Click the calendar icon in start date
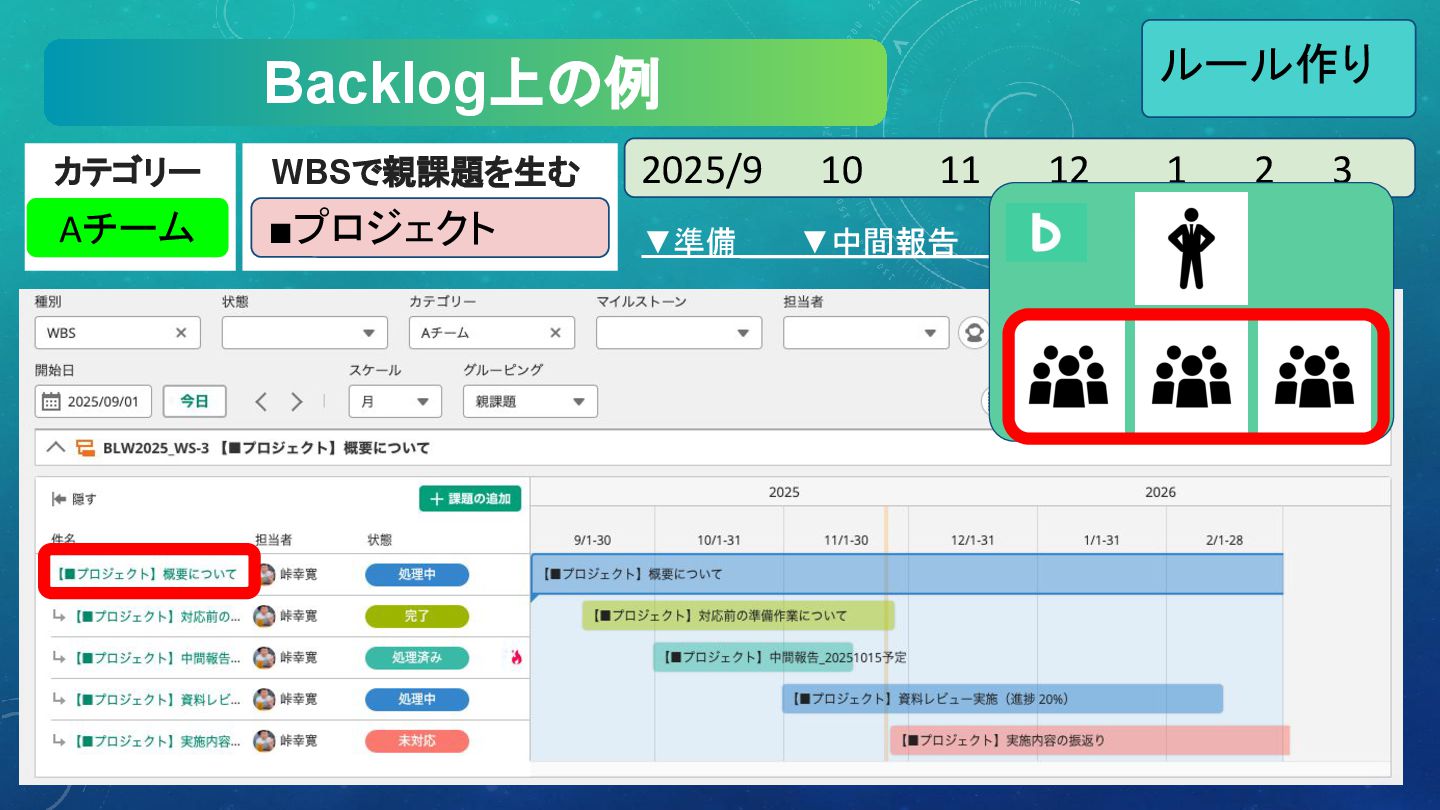 (x=50, y=402)
